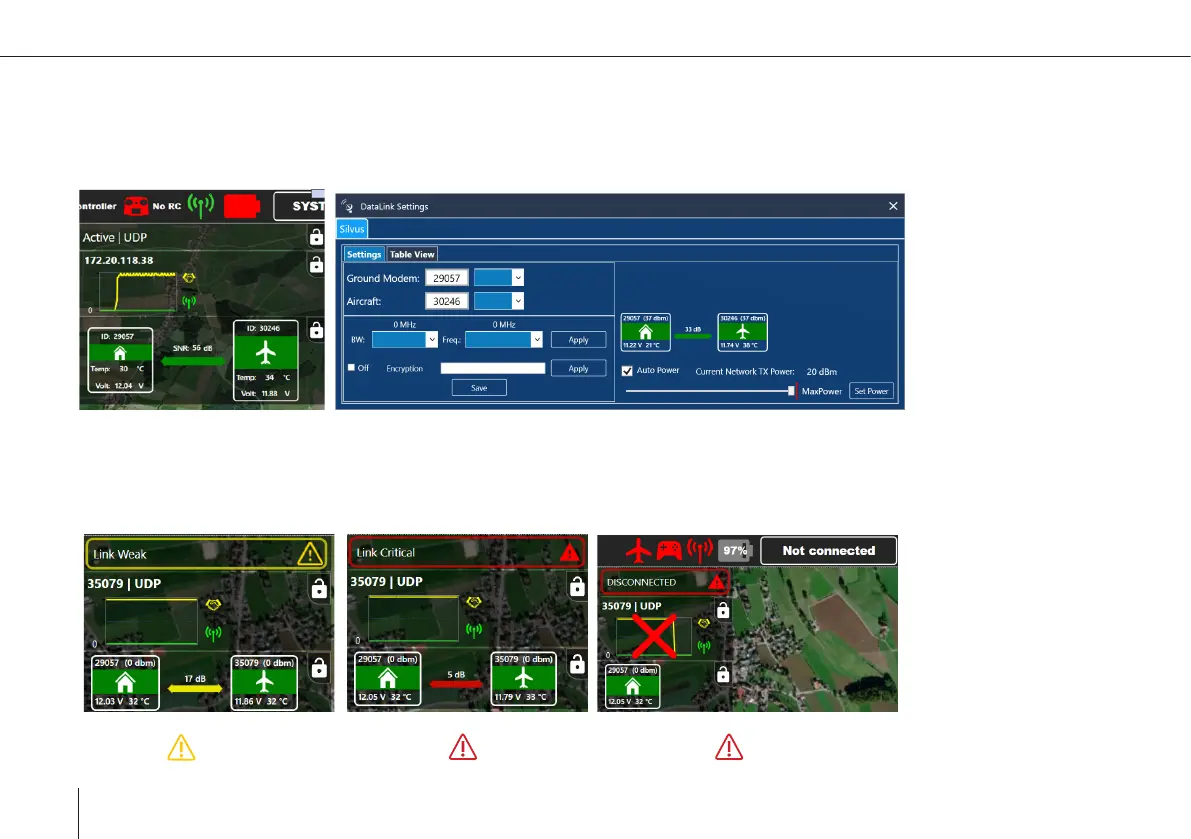Image resolution: width=1191 pixels, height=839 pixels.
Task: Click green antenna icon beside No RC
Action: [x=201, y=205]
